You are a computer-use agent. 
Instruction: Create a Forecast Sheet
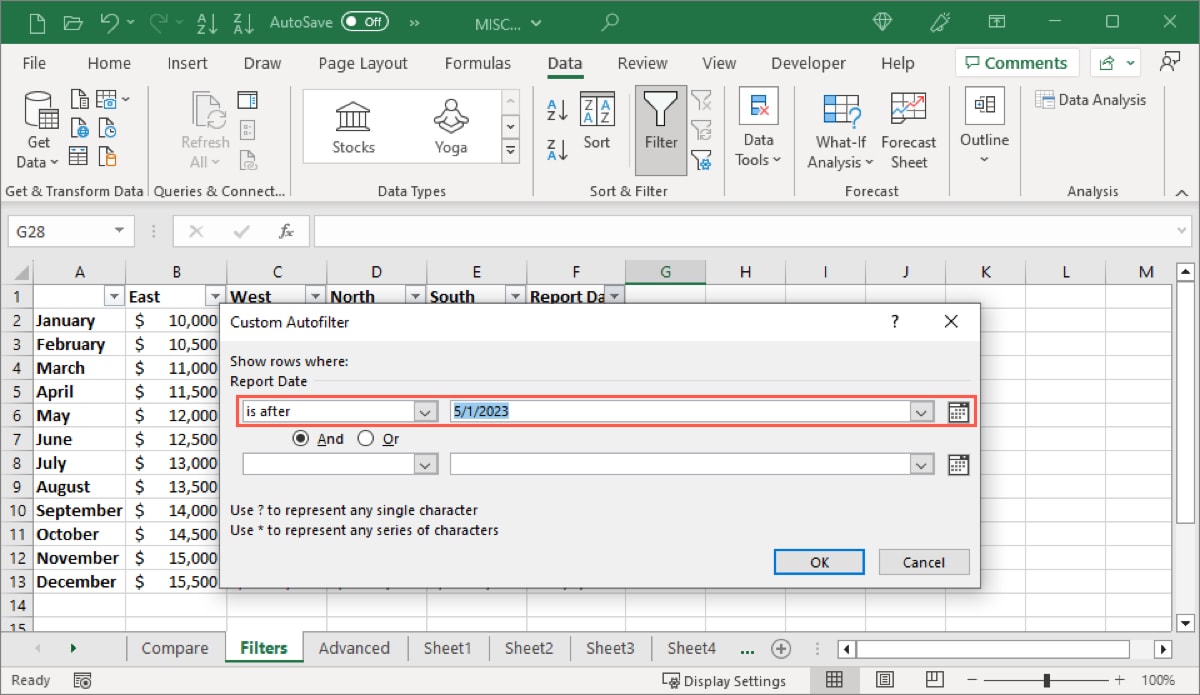coord(908,128)
